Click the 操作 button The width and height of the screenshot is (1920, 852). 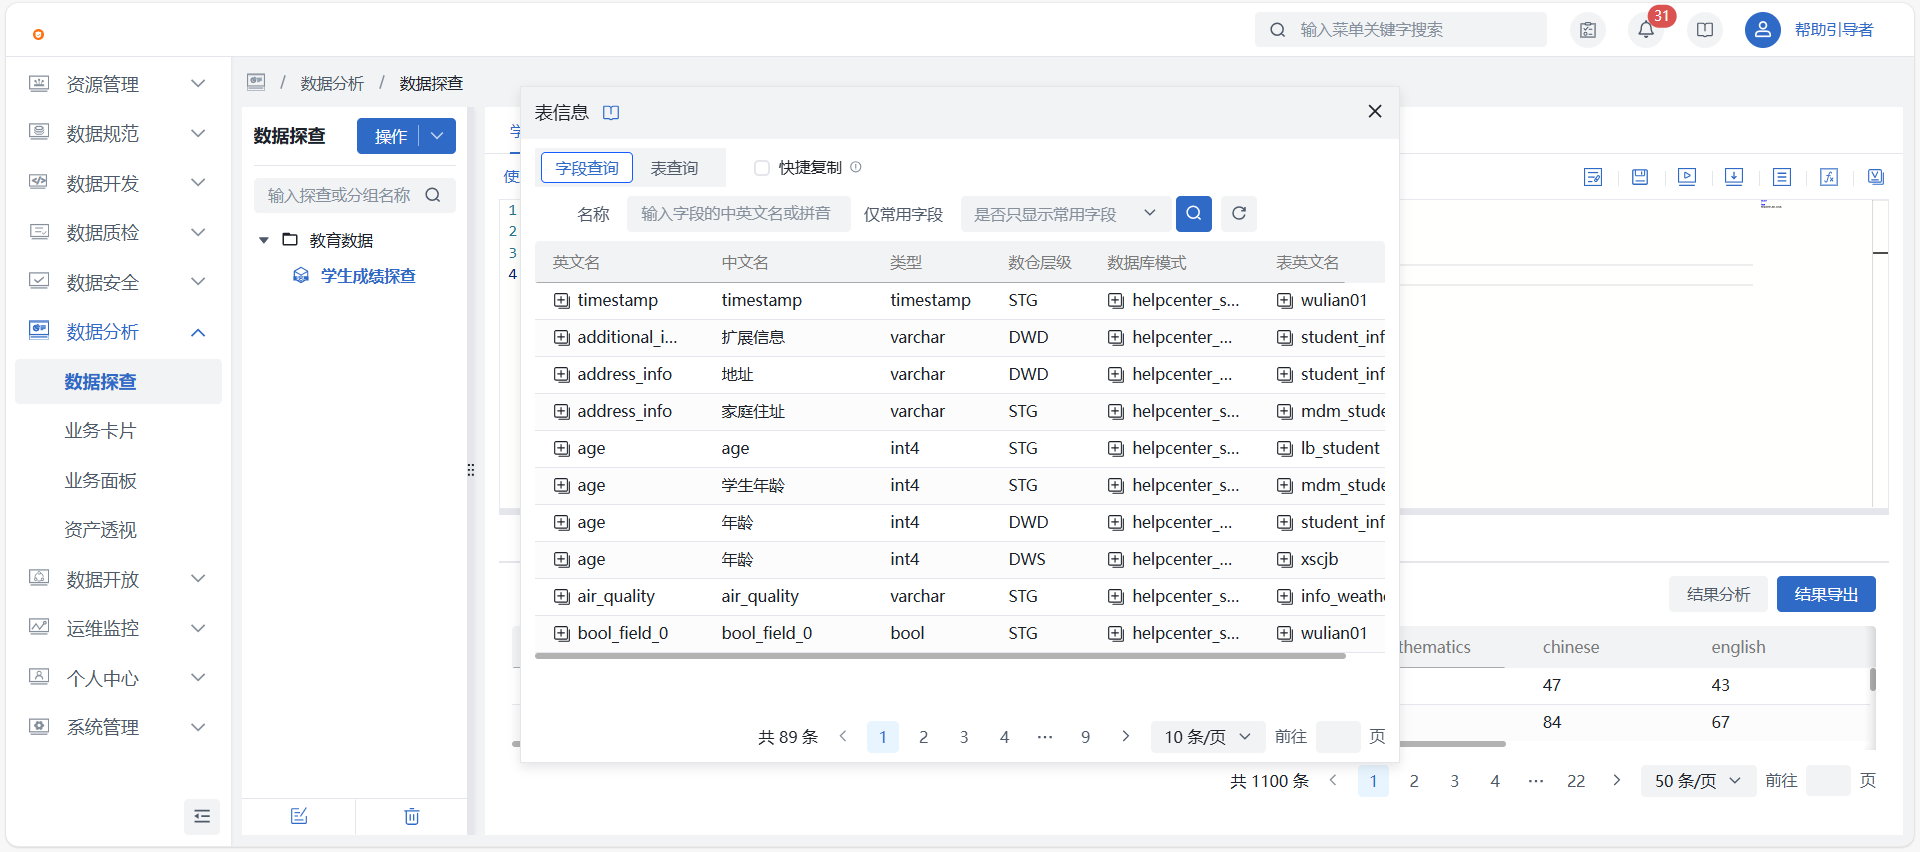point(390,136)
